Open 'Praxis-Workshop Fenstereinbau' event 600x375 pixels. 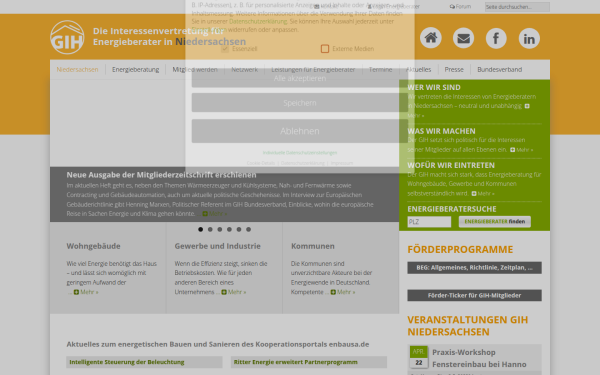479,358
